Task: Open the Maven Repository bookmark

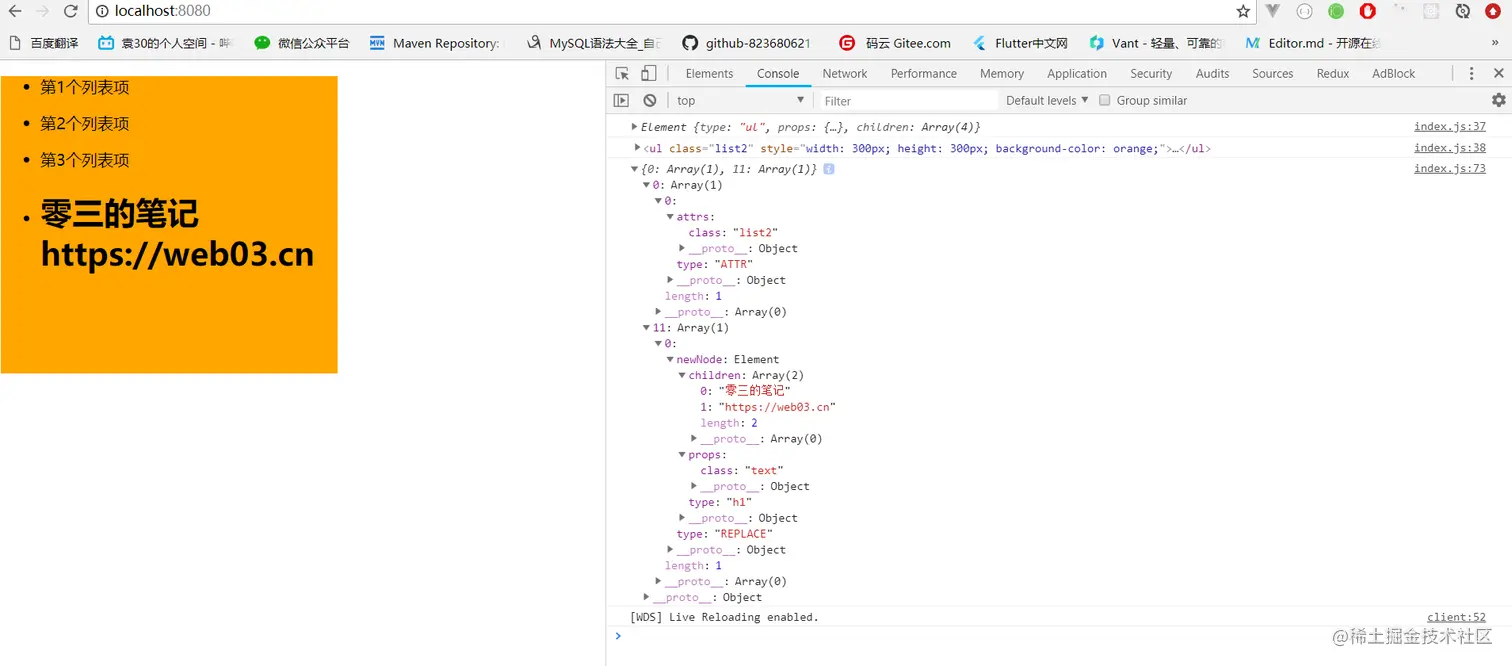Action: click(x=434, y=43)
